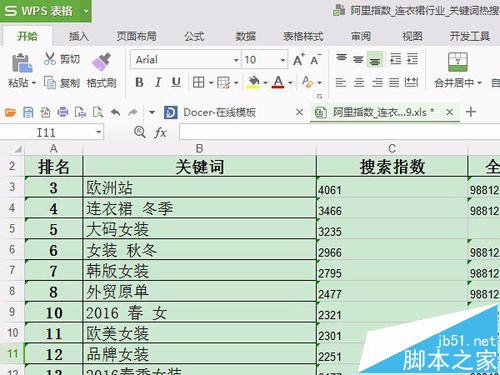Add a new document tab

[471, 112]
